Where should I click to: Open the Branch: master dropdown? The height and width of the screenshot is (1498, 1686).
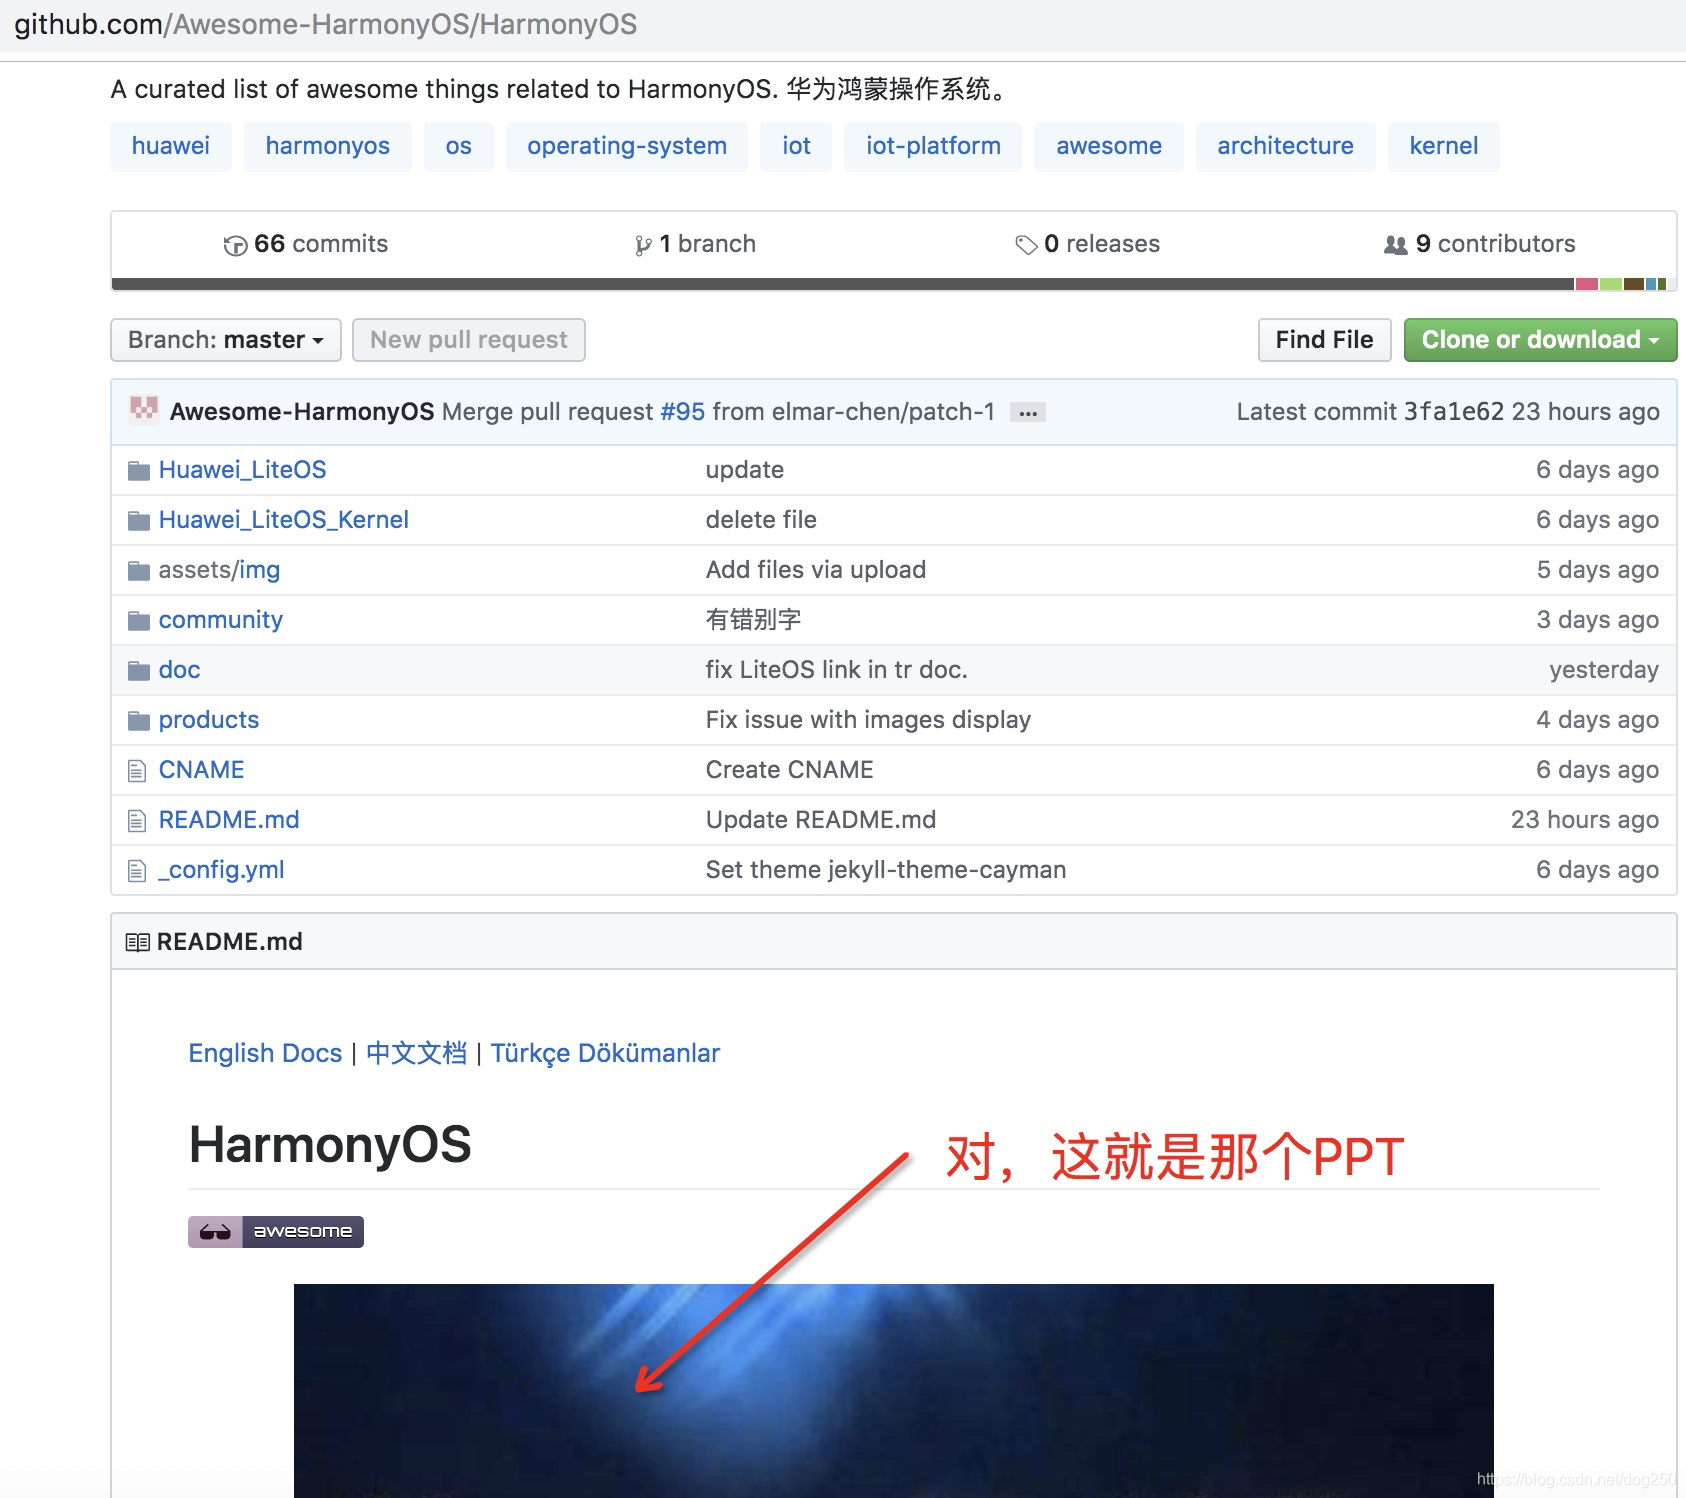tap(226, 340)
